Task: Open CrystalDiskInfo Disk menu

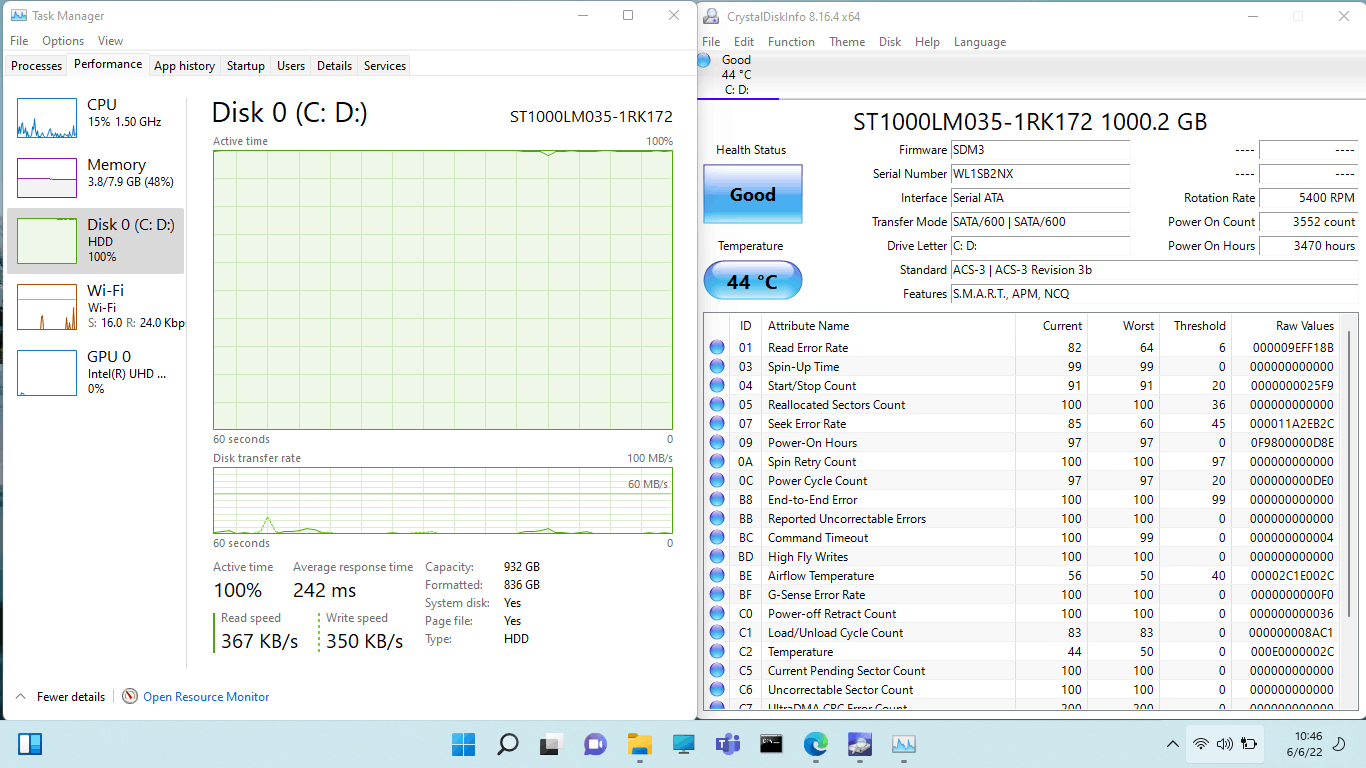Action: 890,42
